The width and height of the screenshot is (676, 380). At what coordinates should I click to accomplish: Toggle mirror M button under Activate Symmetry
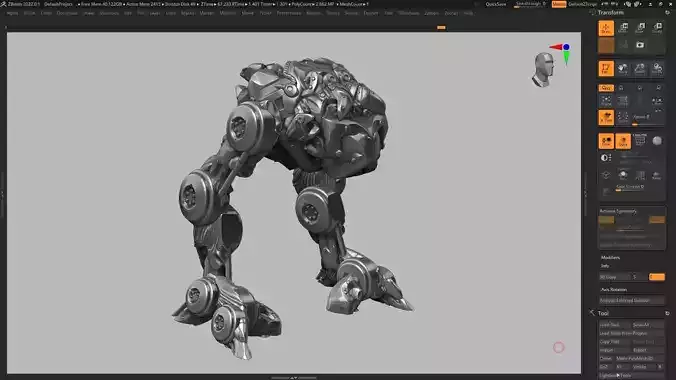tap(657, 220)
